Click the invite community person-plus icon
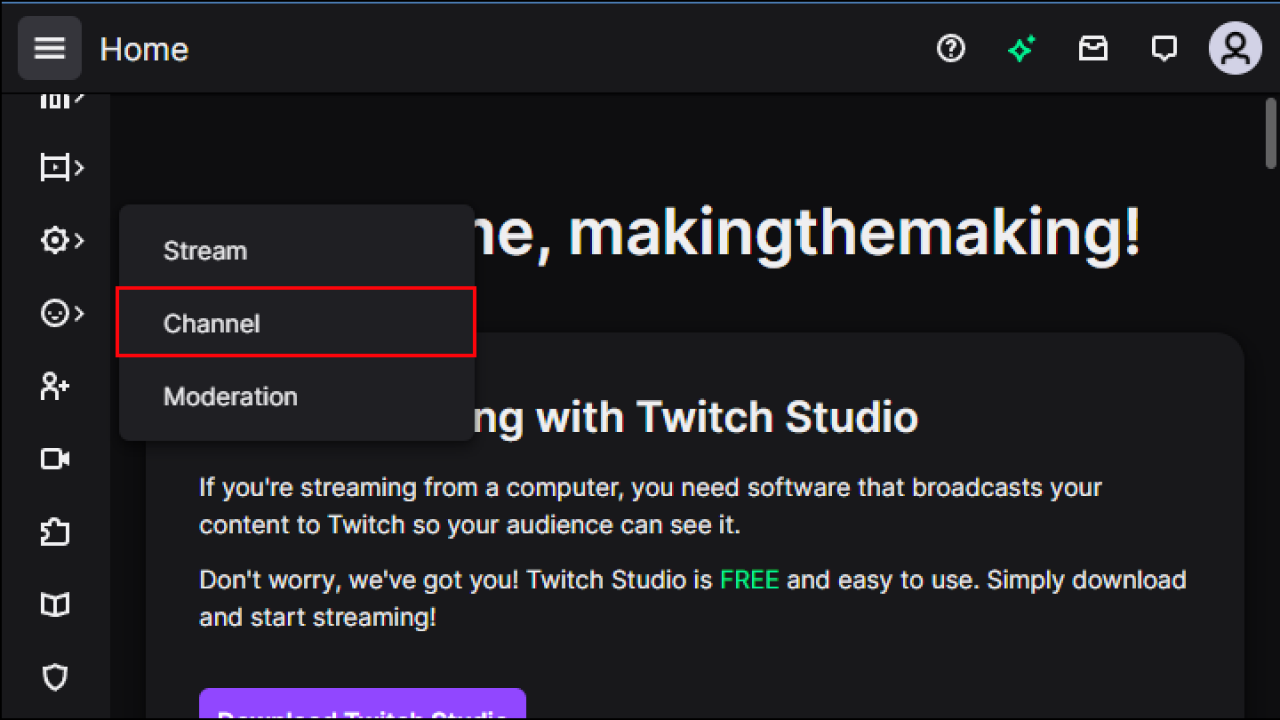The height and width of the screenshot is (720, 1280). pyautogui.click(x=54, y=386)
